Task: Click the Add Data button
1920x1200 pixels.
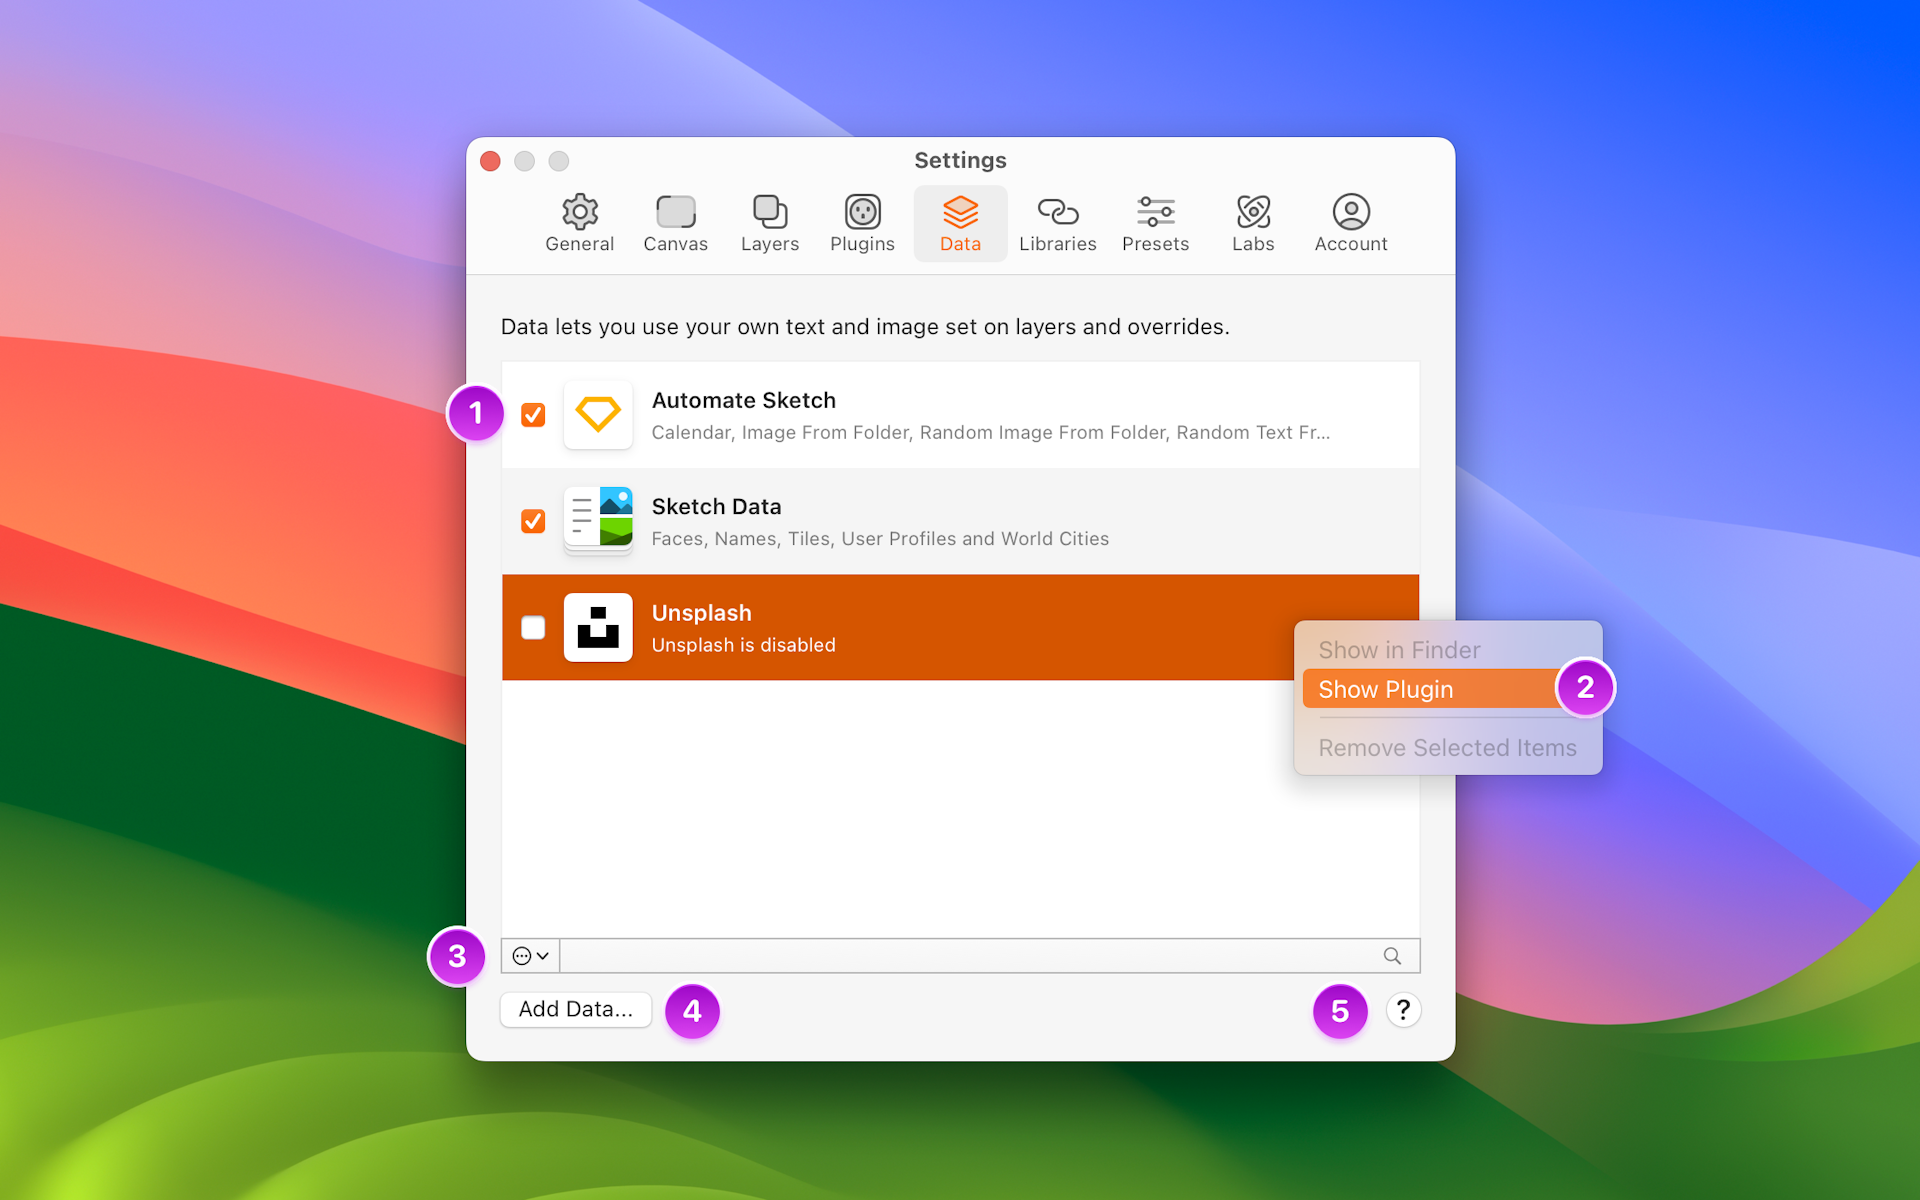Action: tap(575, 1009)
